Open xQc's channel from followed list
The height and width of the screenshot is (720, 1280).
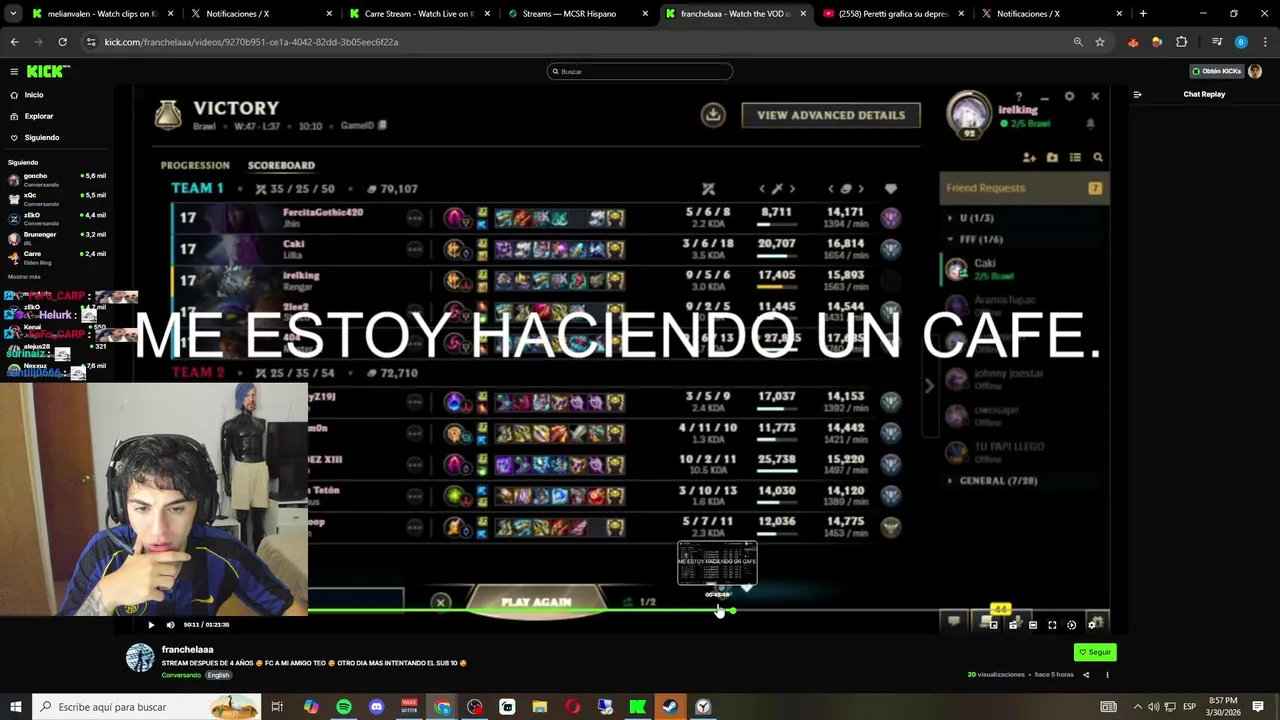[x=57, y=199]
